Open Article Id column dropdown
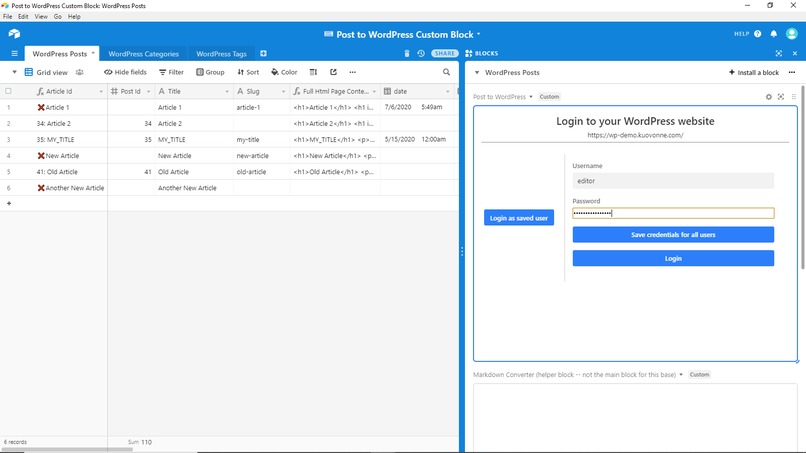This screenshot has height=453, width=806. click(101, 92)
